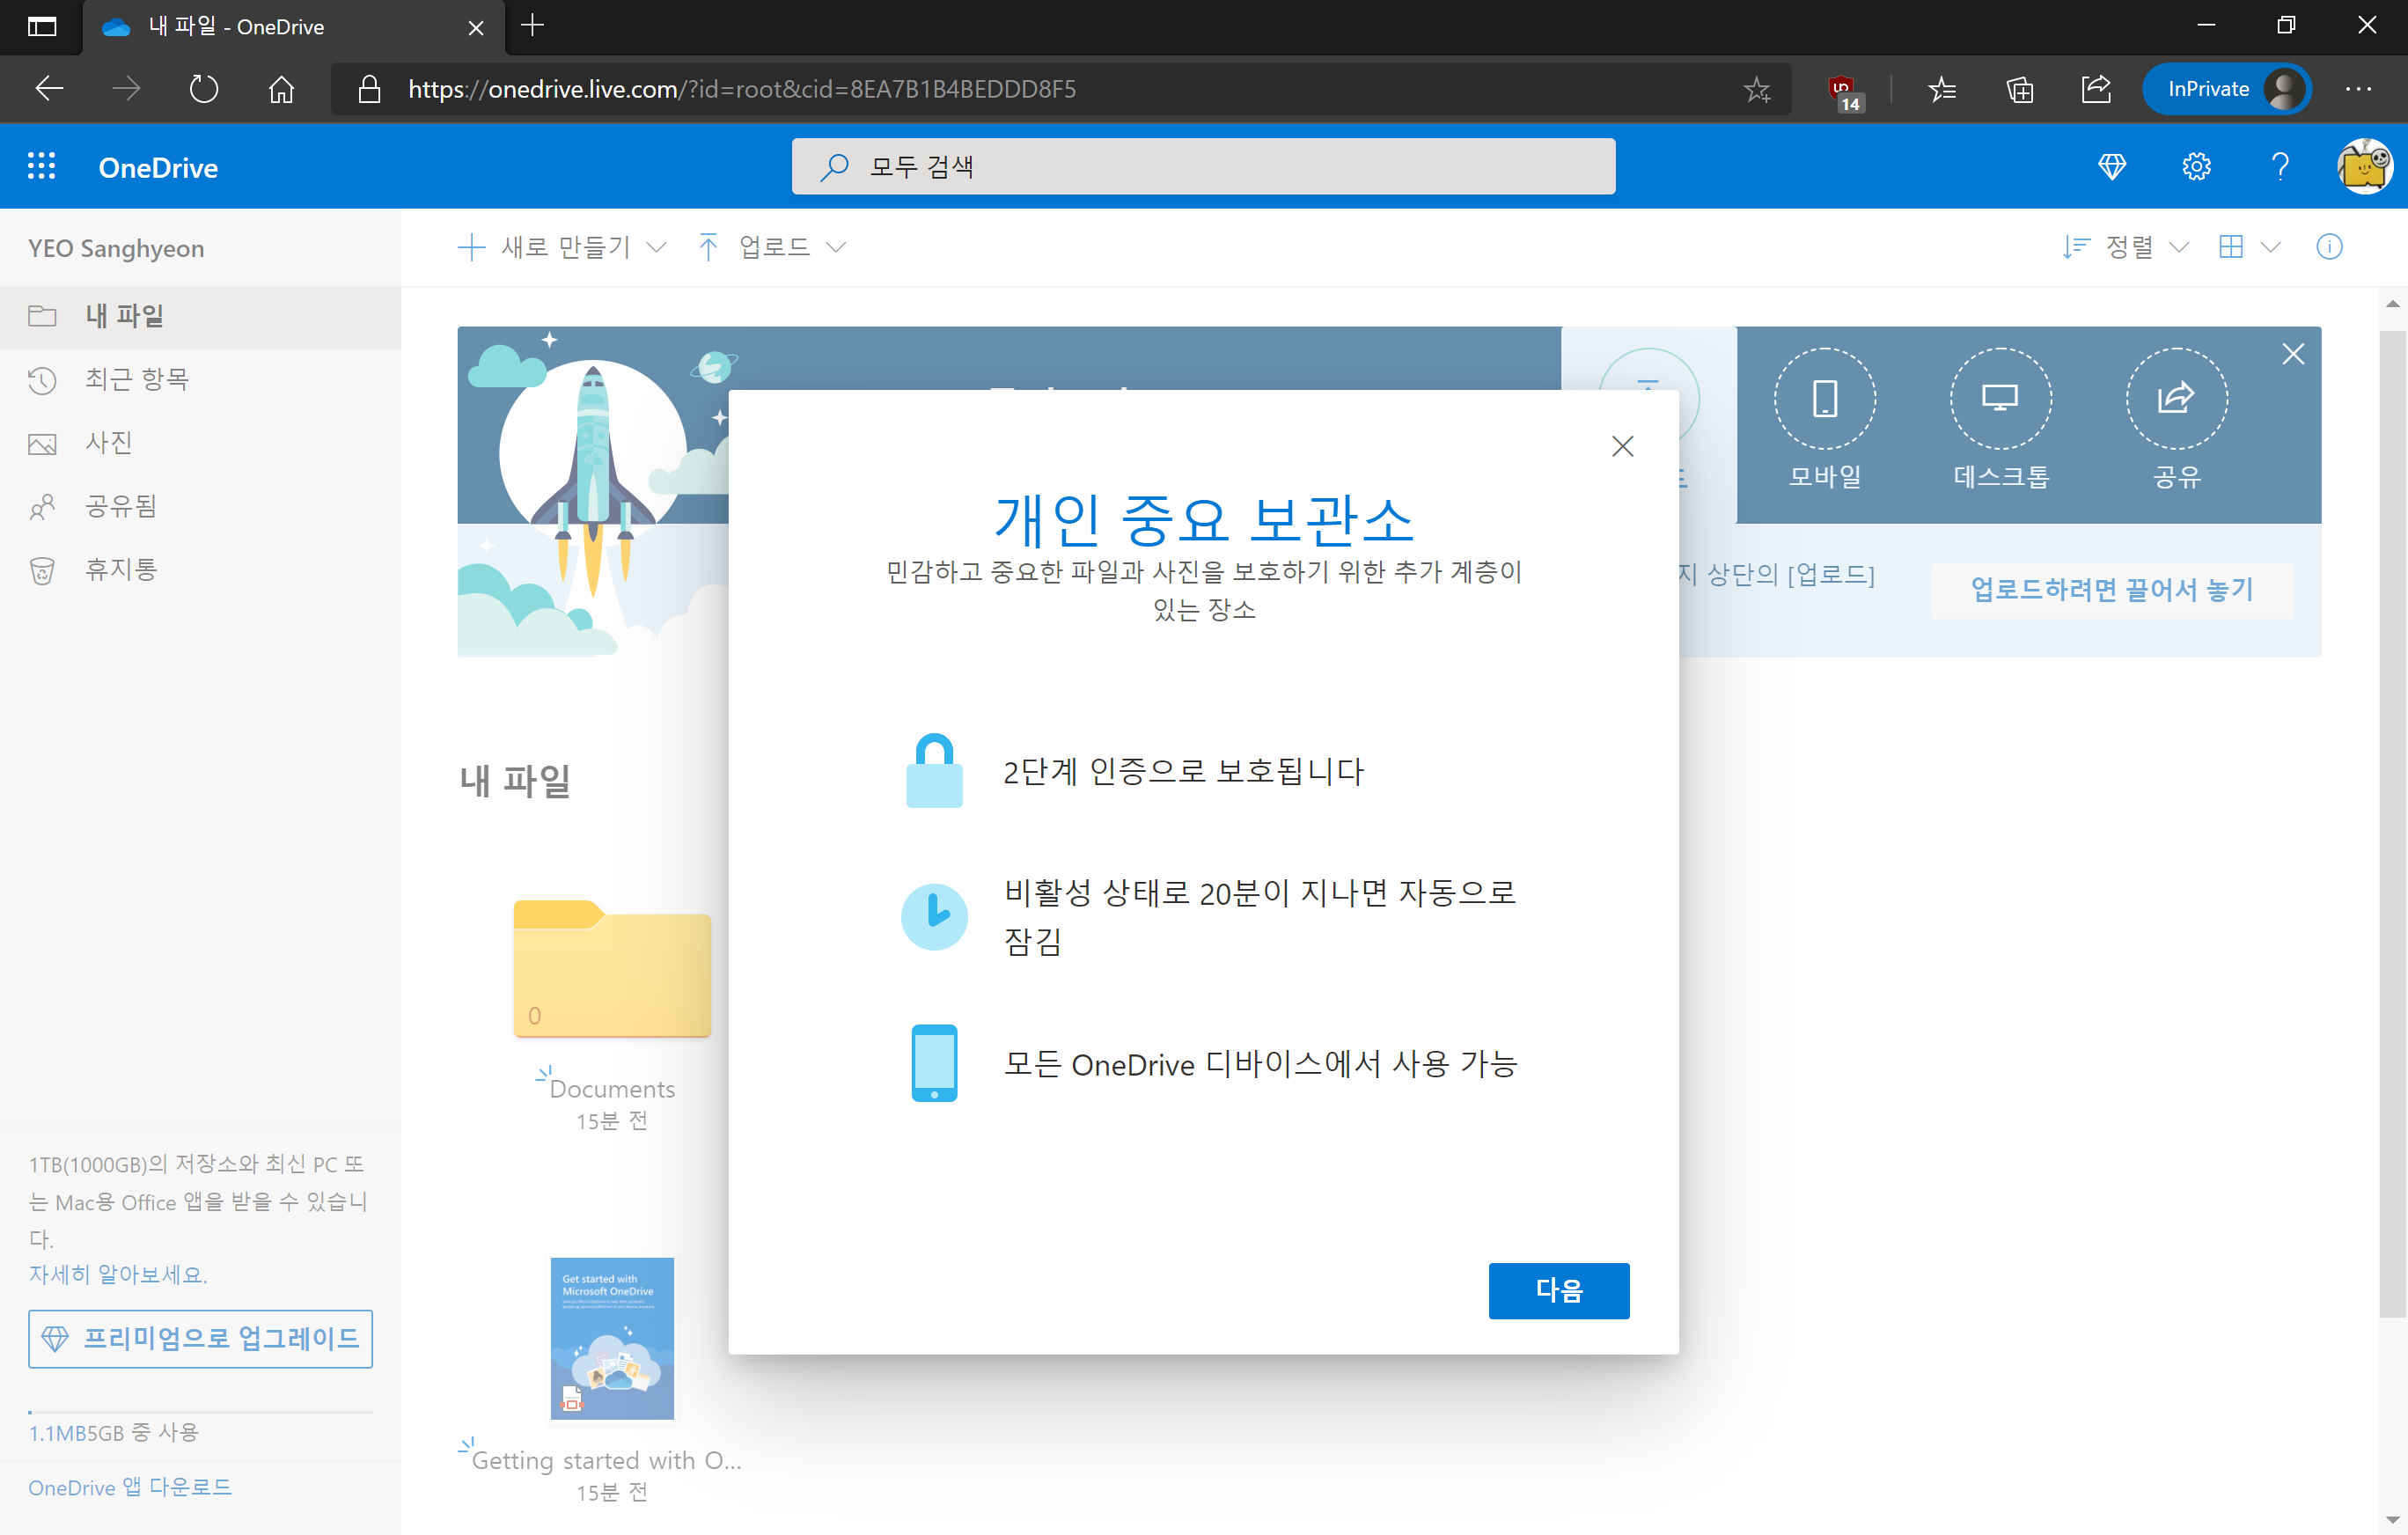The width and height of the screenshot is (2408, 1535).
Task: Click the browser address bar URL
Action: tap(741, 89)
